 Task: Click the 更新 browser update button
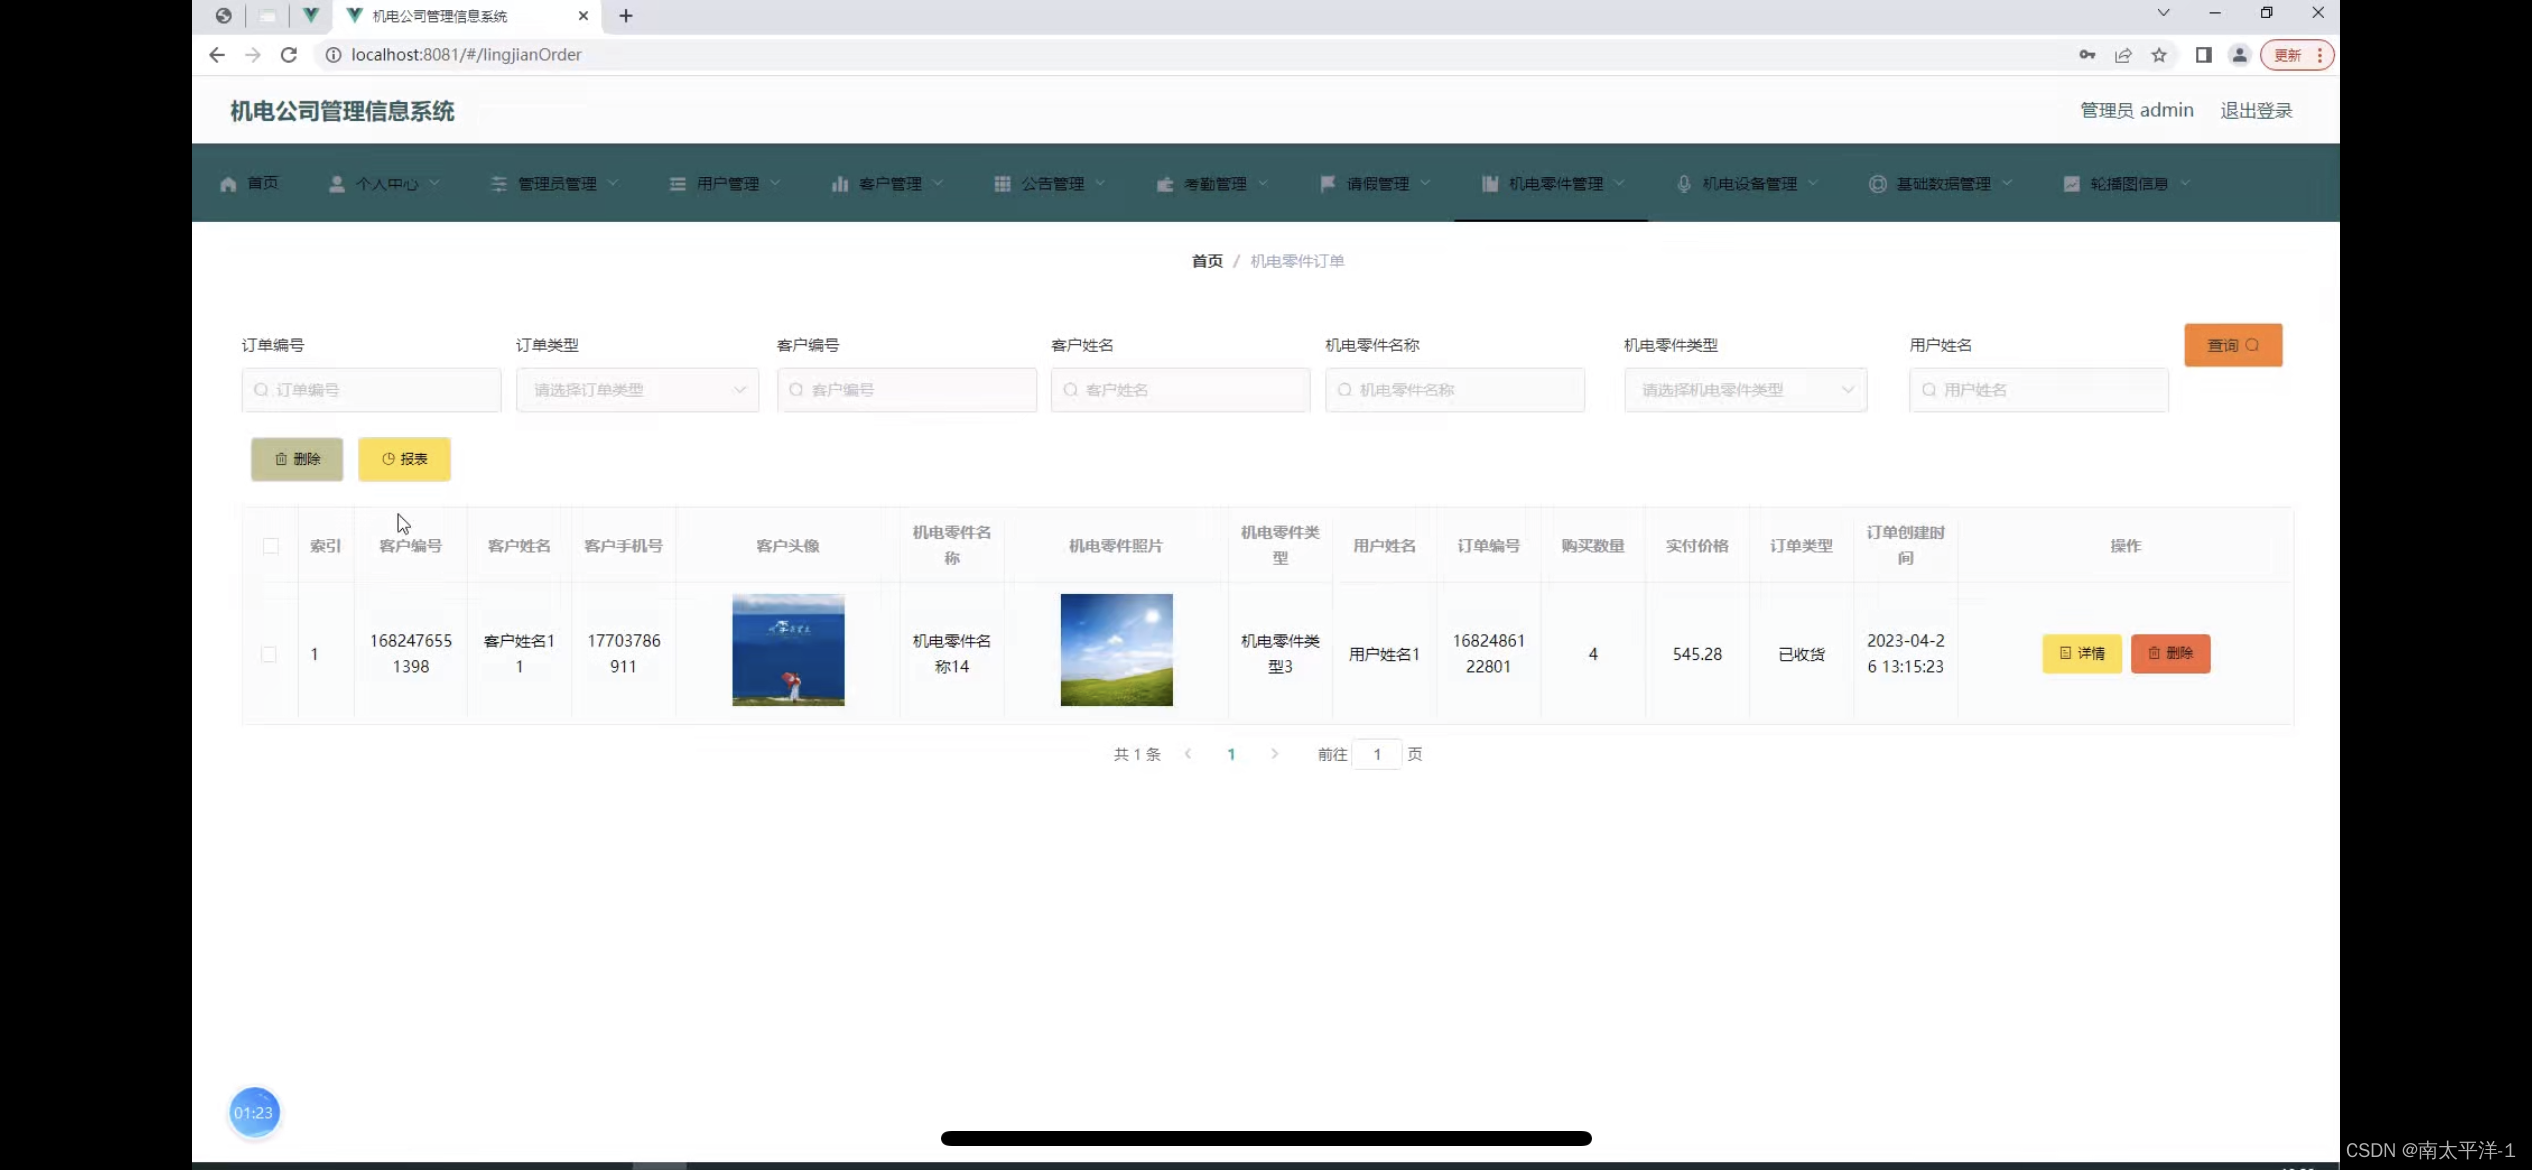(2297, 55)
